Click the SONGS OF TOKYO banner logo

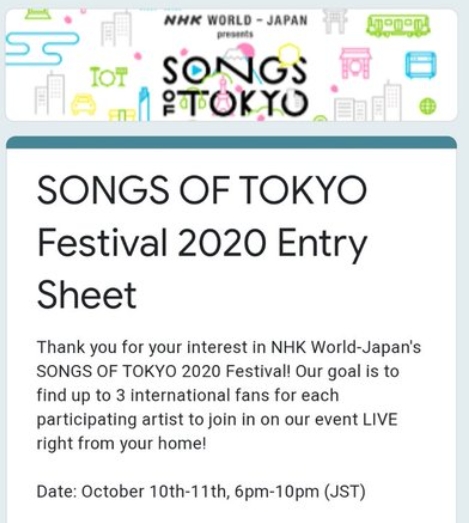pyautogui.click(x=234, y=86)
